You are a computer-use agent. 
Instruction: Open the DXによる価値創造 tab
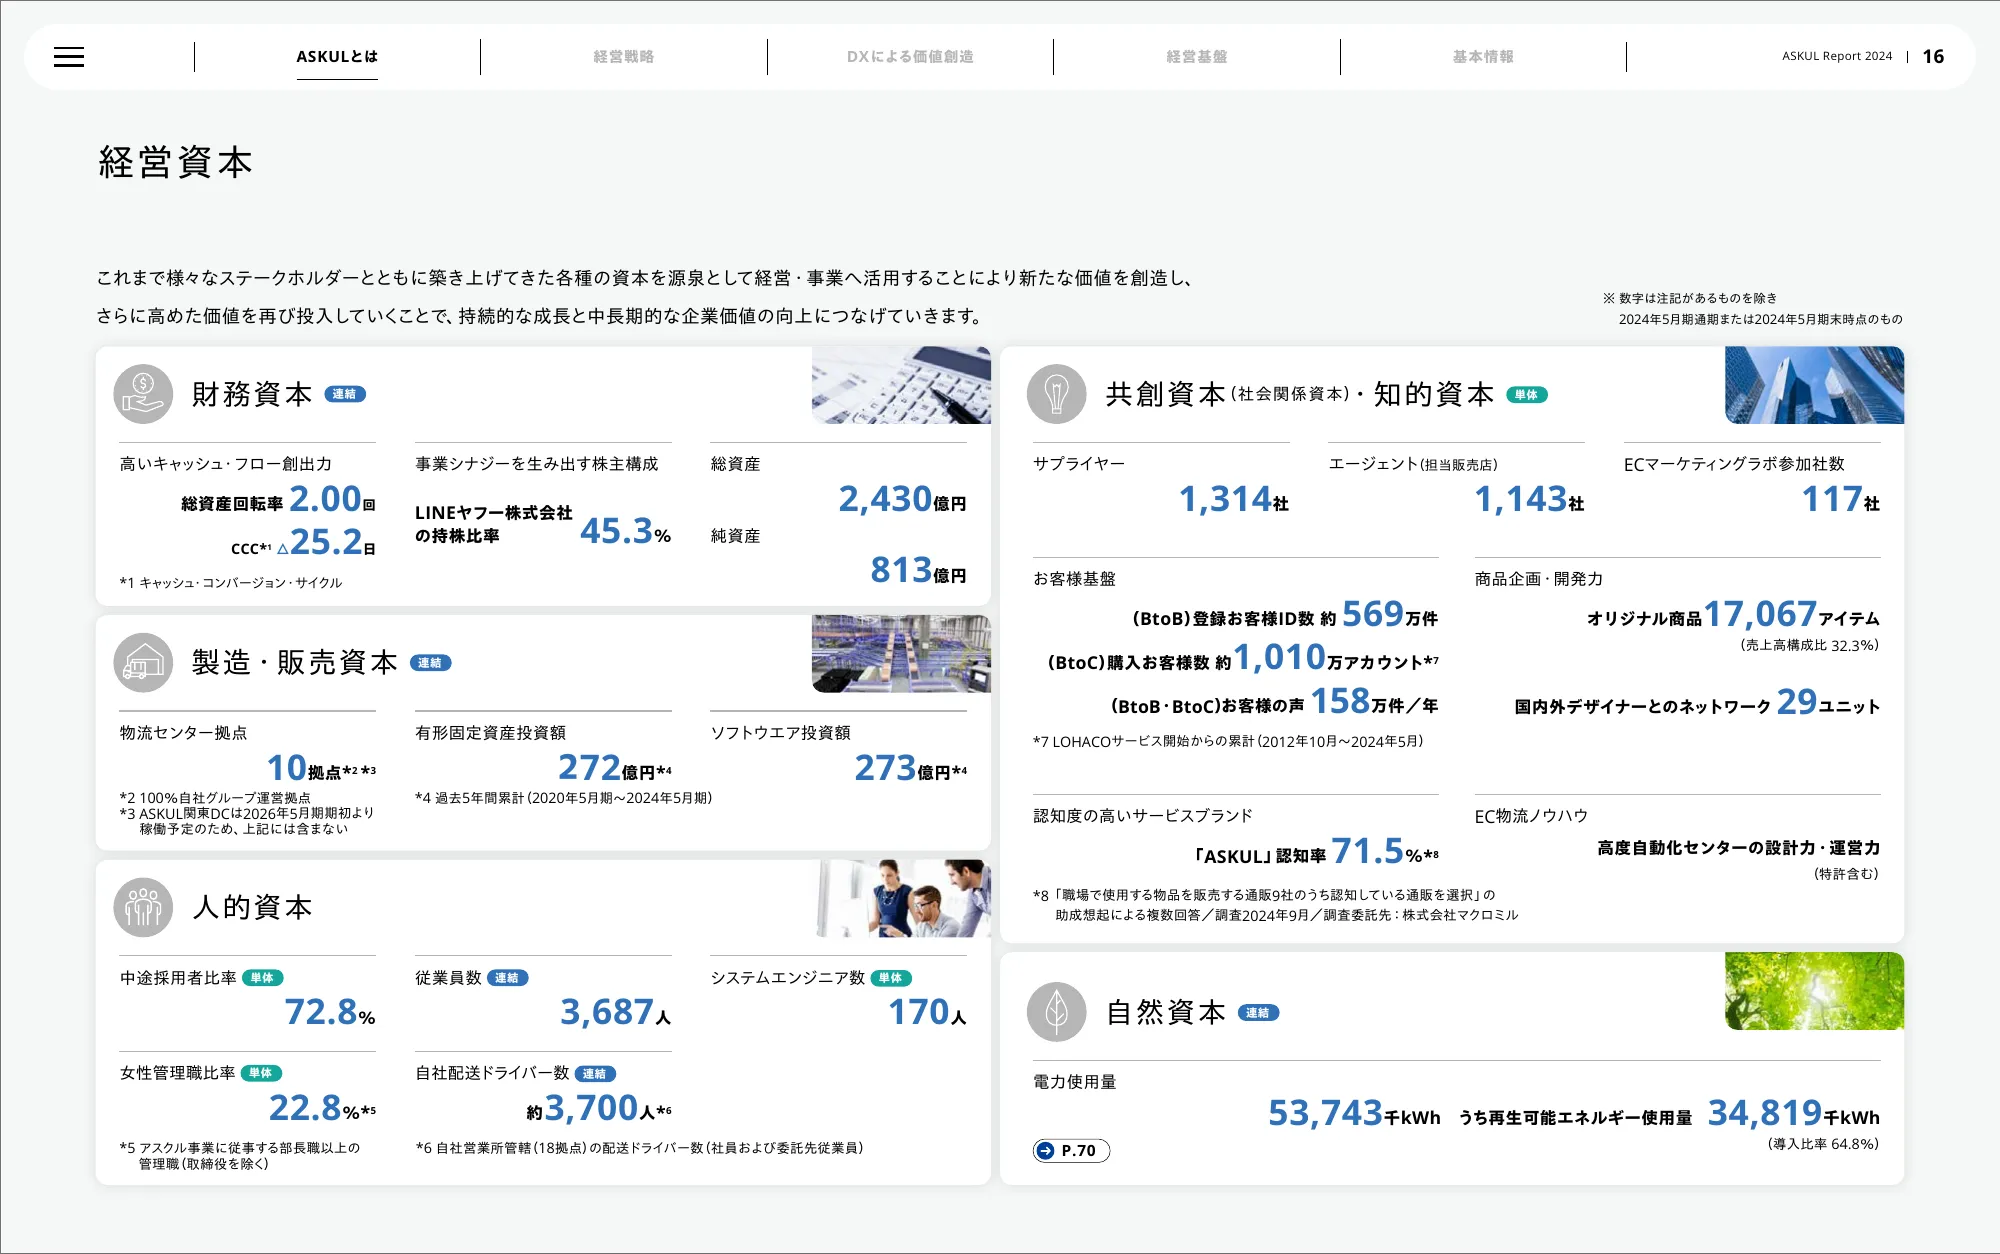tap(910, 57)
